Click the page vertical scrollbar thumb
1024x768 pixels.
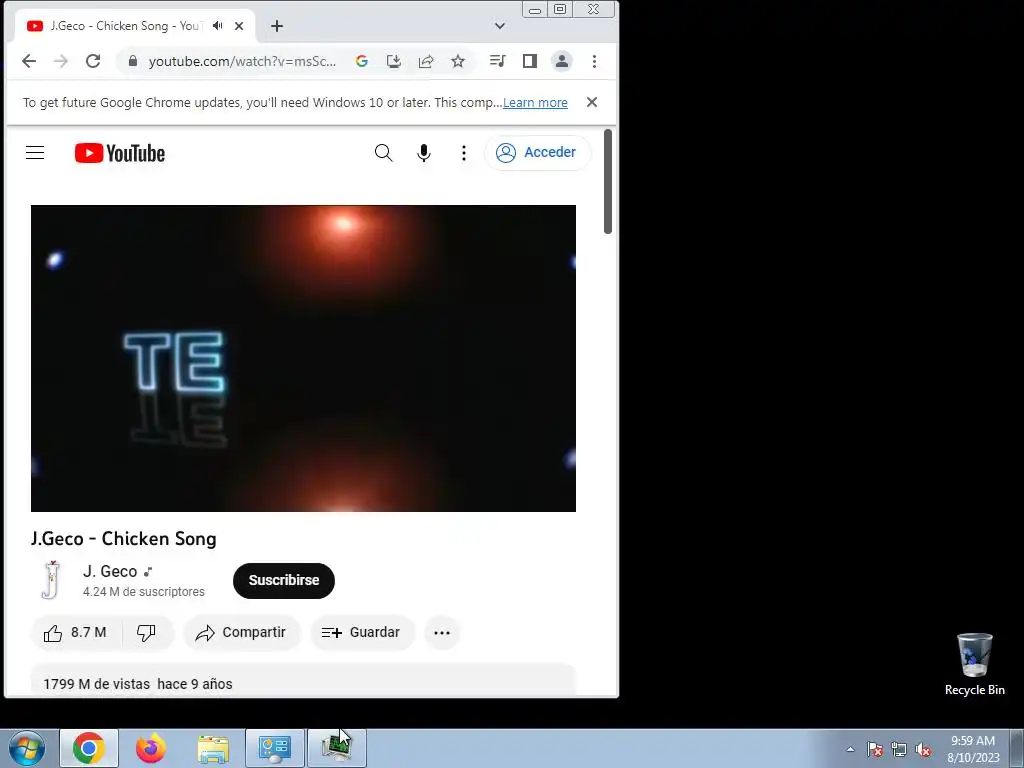click(x=608, y=181)
